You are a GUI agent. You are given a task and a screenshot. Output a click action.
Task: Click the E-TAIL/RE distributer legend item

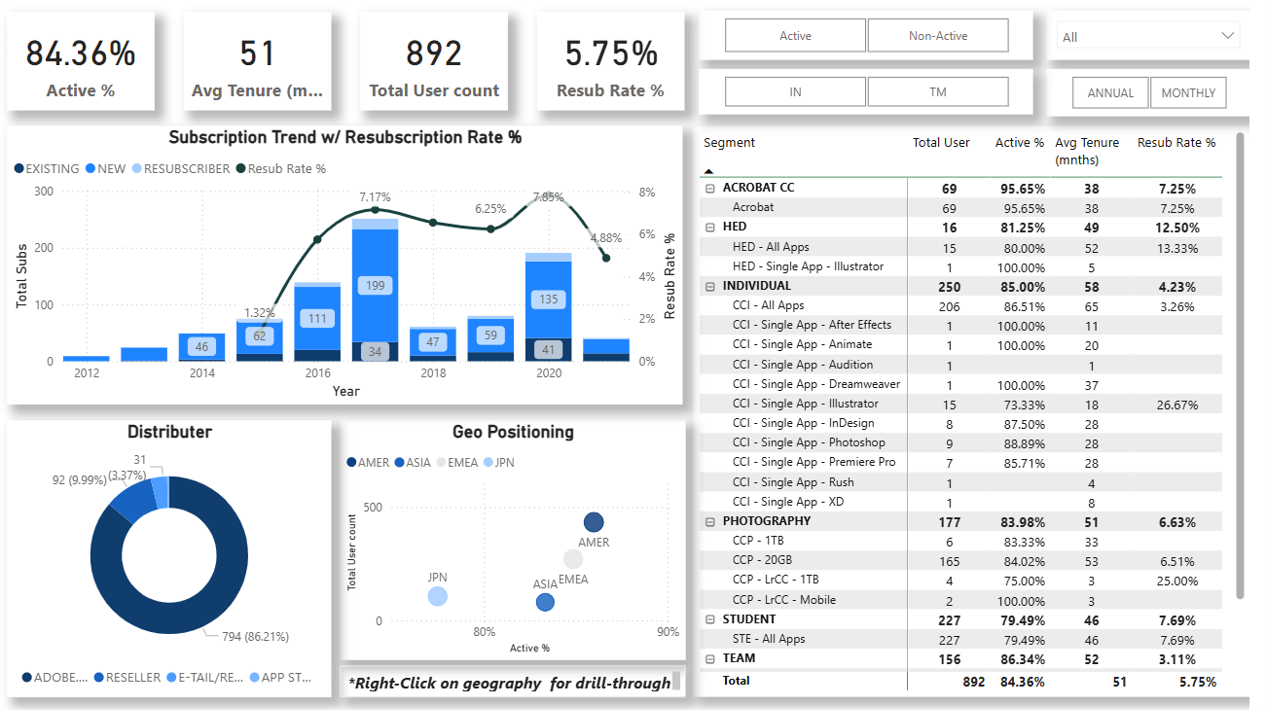[205, 677]
